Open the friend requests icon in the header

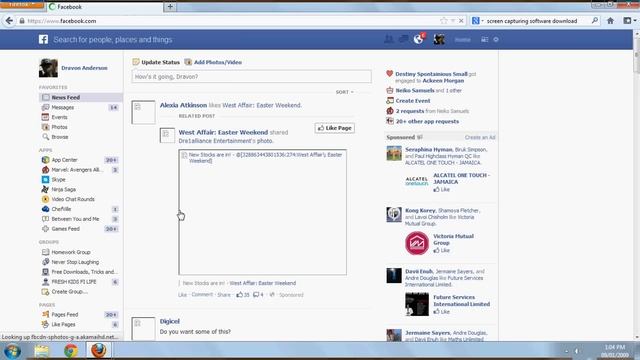pyautogui.click(x=389, y=39)
